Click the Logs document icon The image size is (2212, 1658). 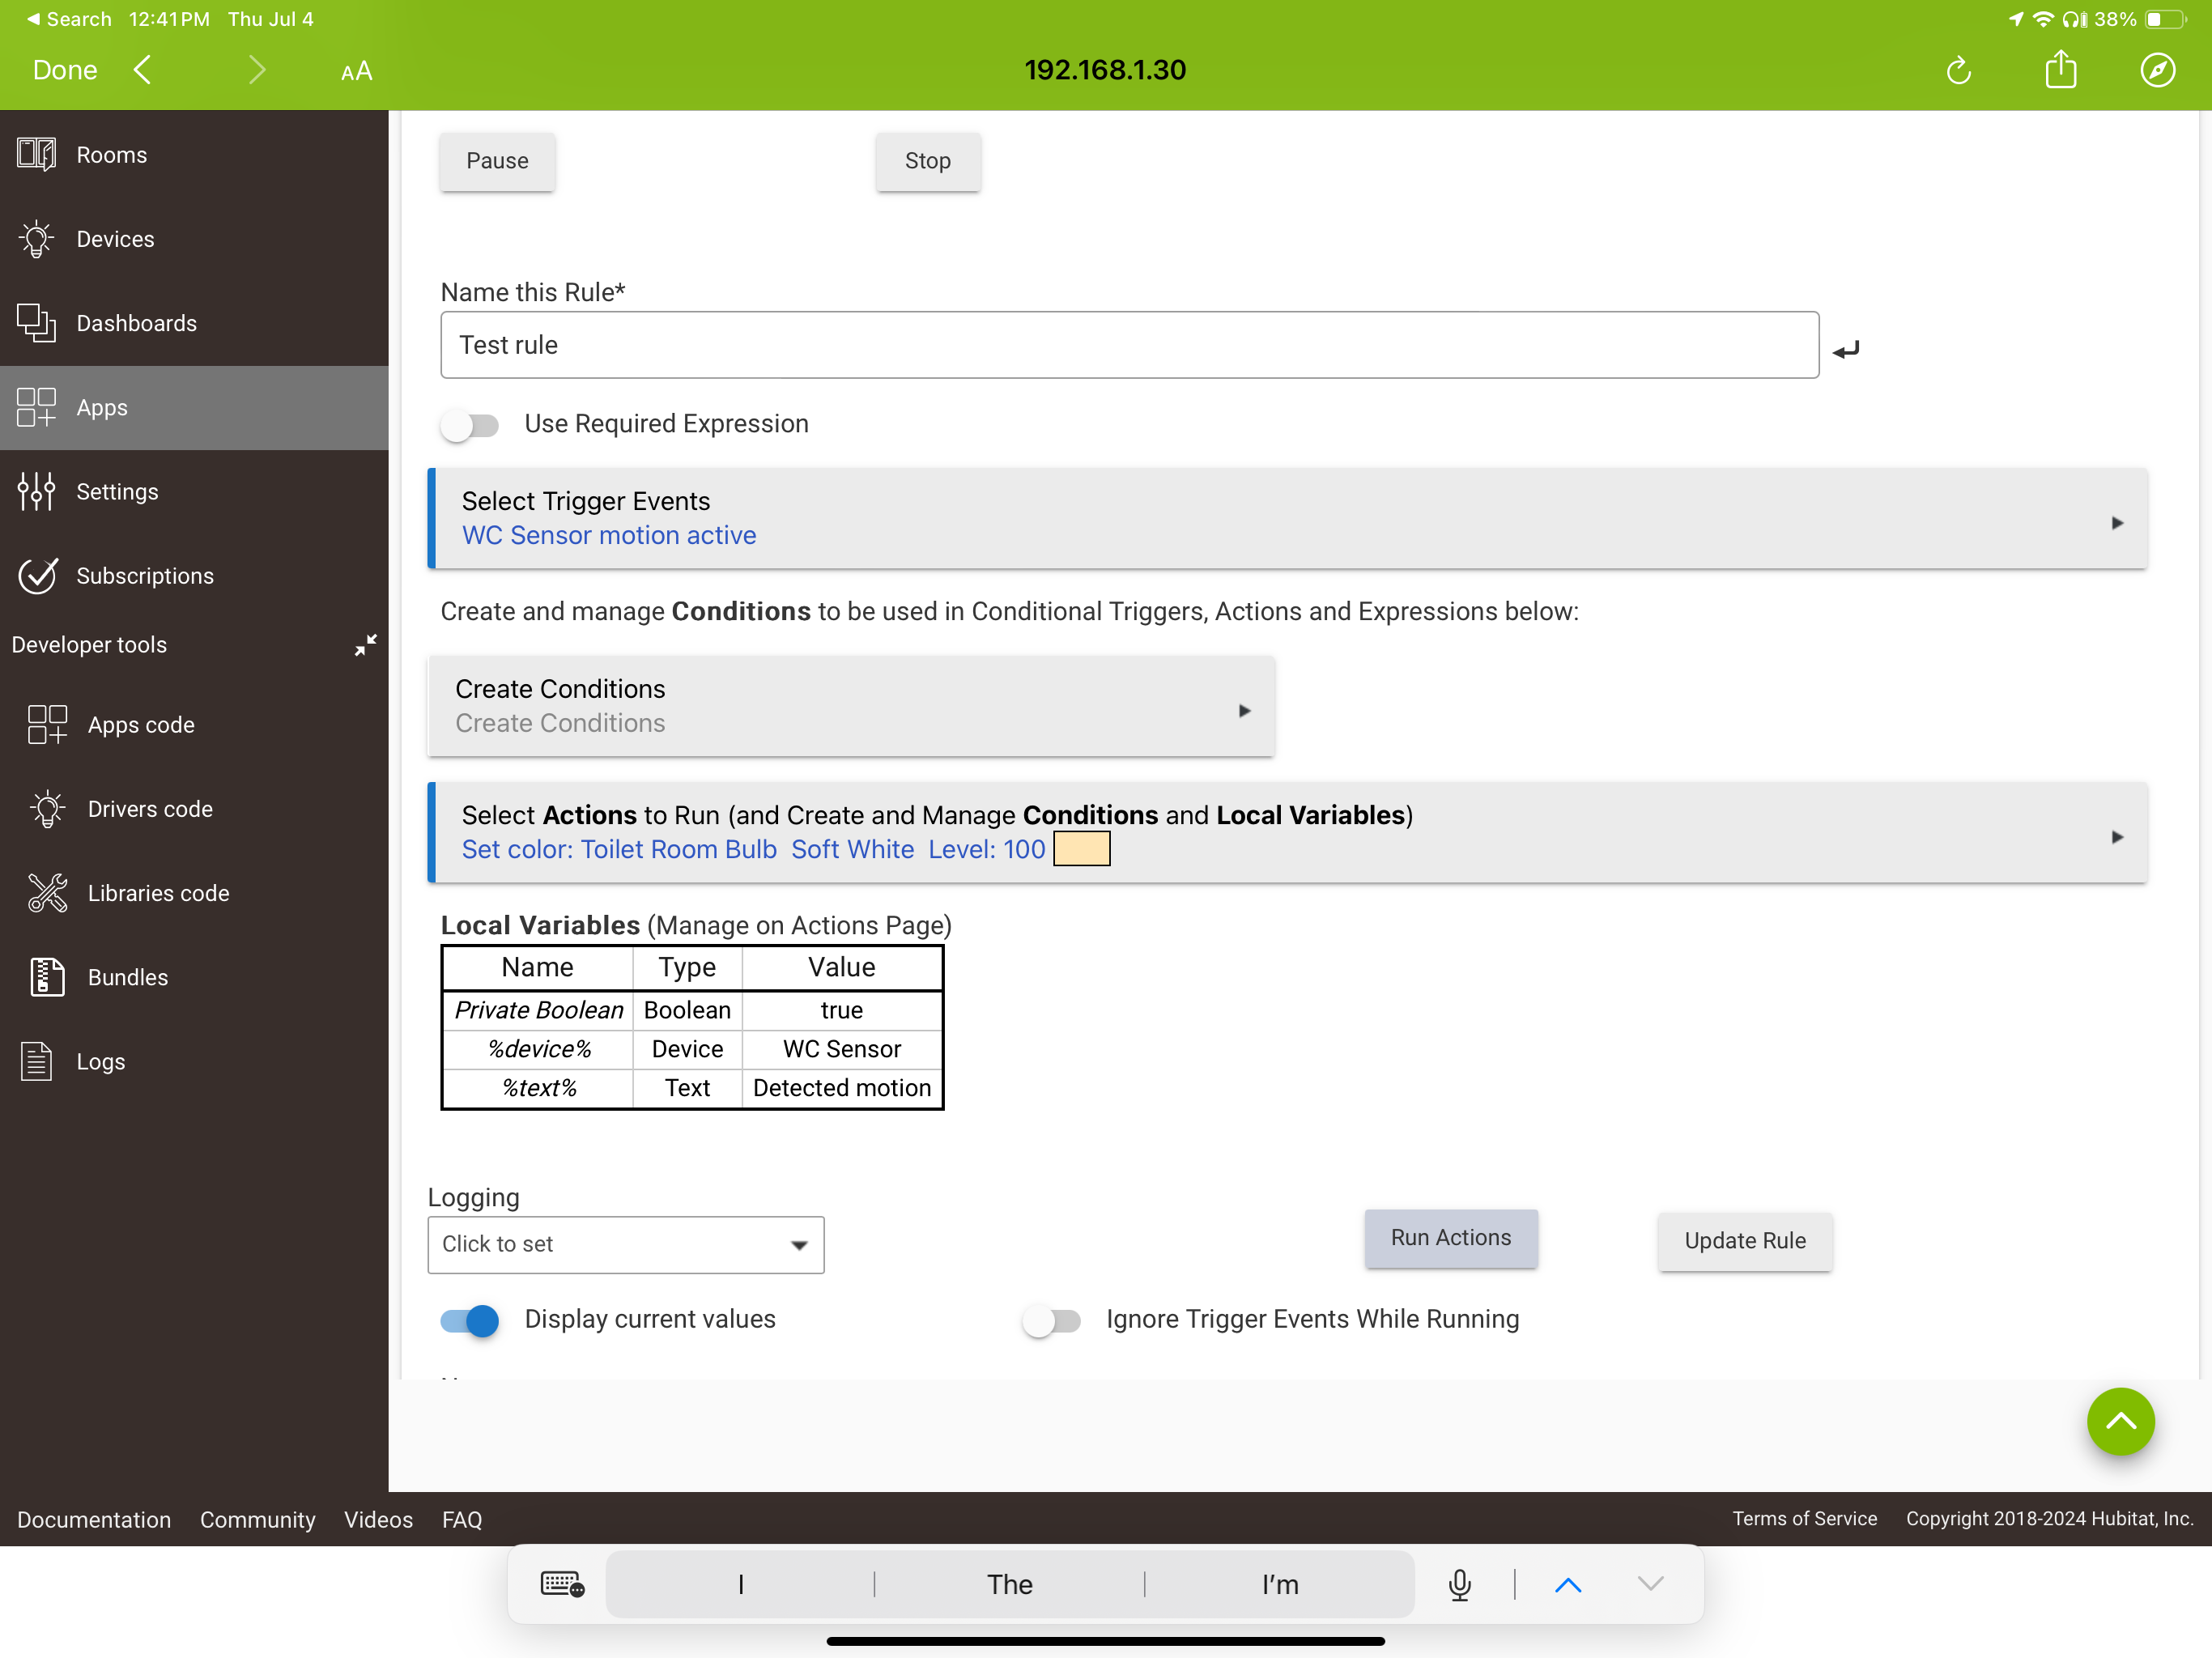coord(37,1061)
